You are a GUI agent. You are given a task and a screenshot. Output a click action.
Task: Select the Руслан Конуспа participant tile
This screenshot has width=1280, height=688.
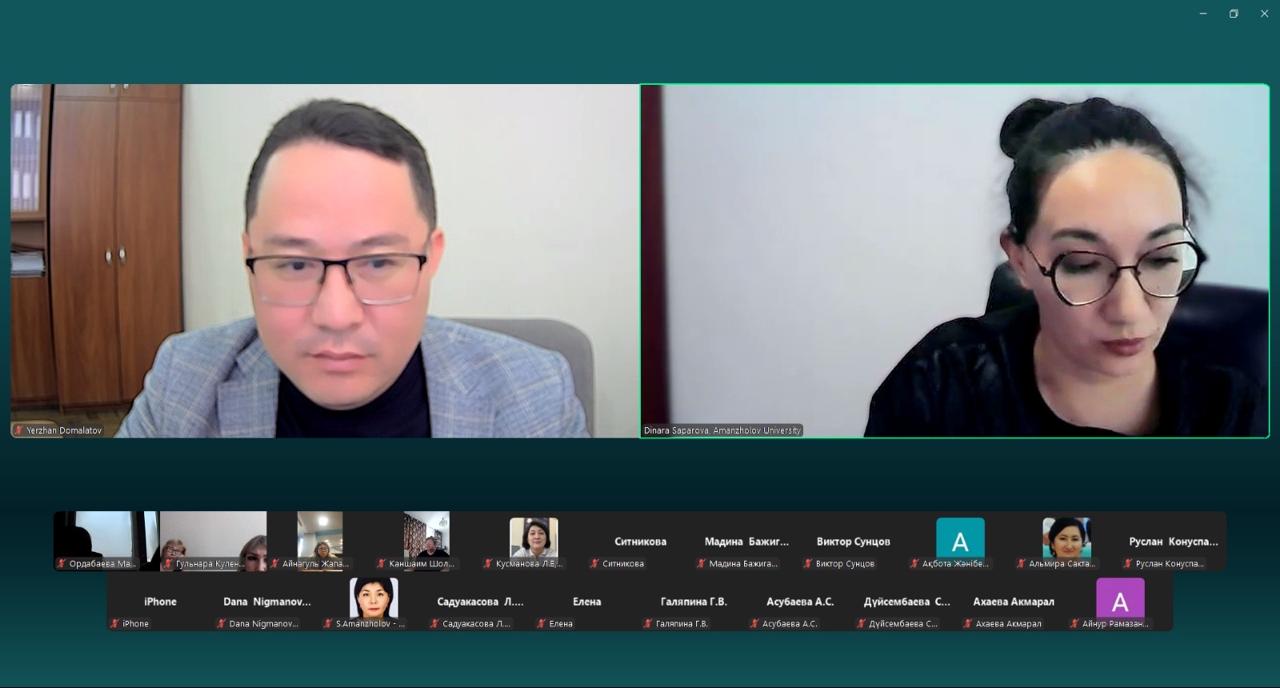[x=1173, y=541]
